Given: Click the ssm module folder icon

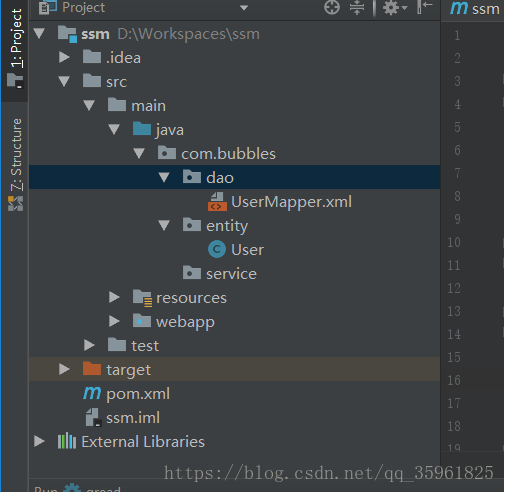Looking at the screenshot, I should [67, 34].
